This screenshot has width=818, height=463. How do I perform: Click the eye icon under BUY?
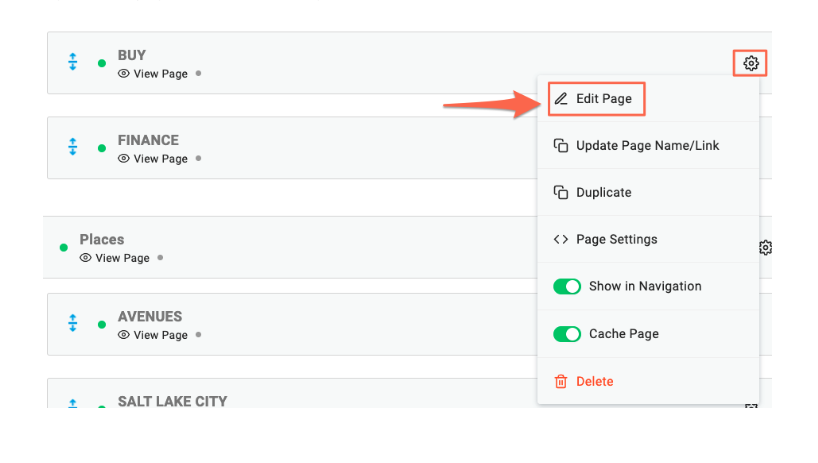124,74
